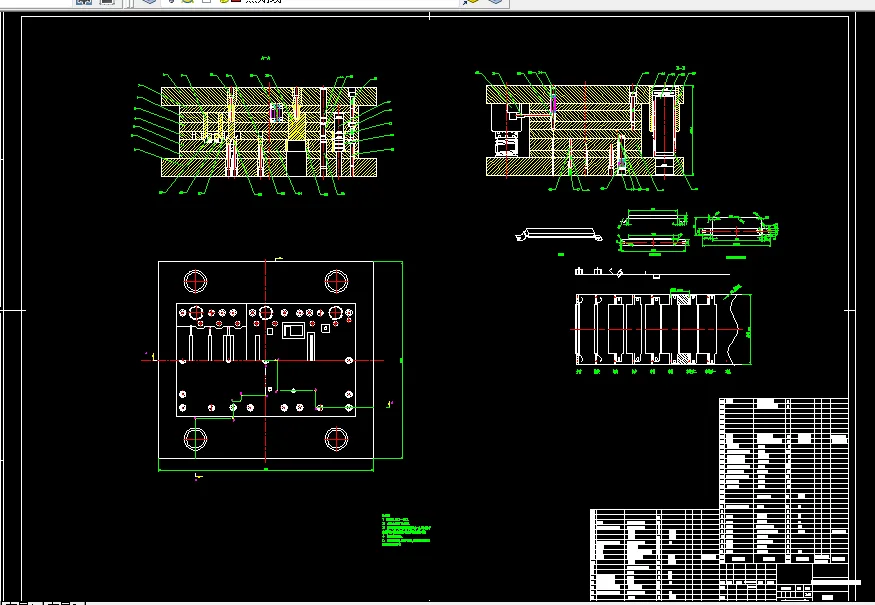This screenshot has width=875, height=605.
Task: Select the section label above the left section view
Action: (266, 57)
